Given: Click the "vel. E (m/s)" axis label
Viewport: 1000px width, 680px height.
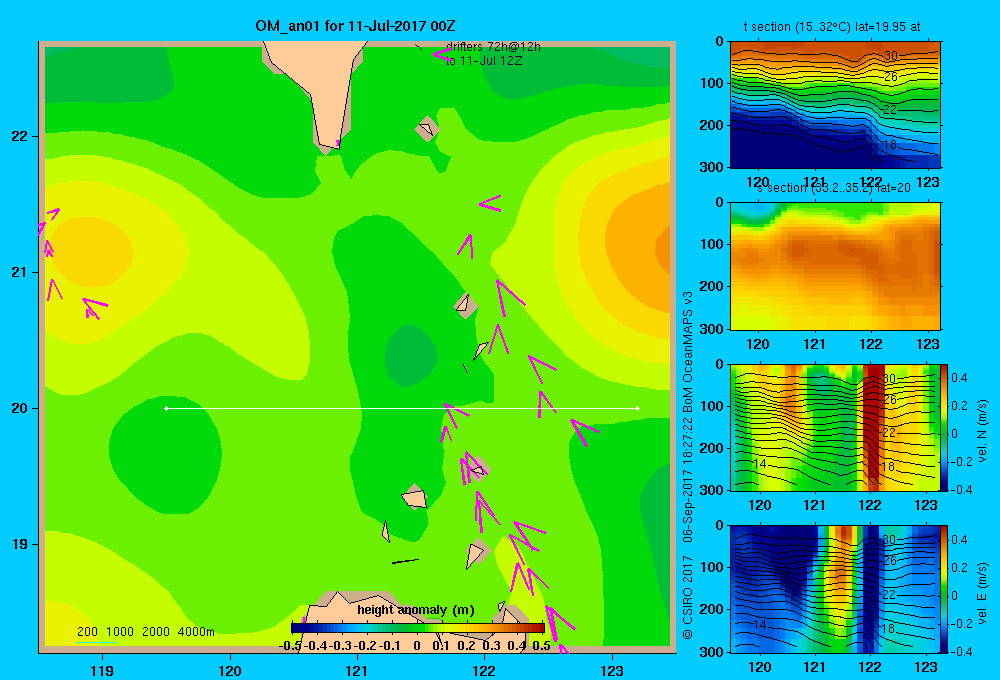Looking at the screenshot, I should coord(982,593).
